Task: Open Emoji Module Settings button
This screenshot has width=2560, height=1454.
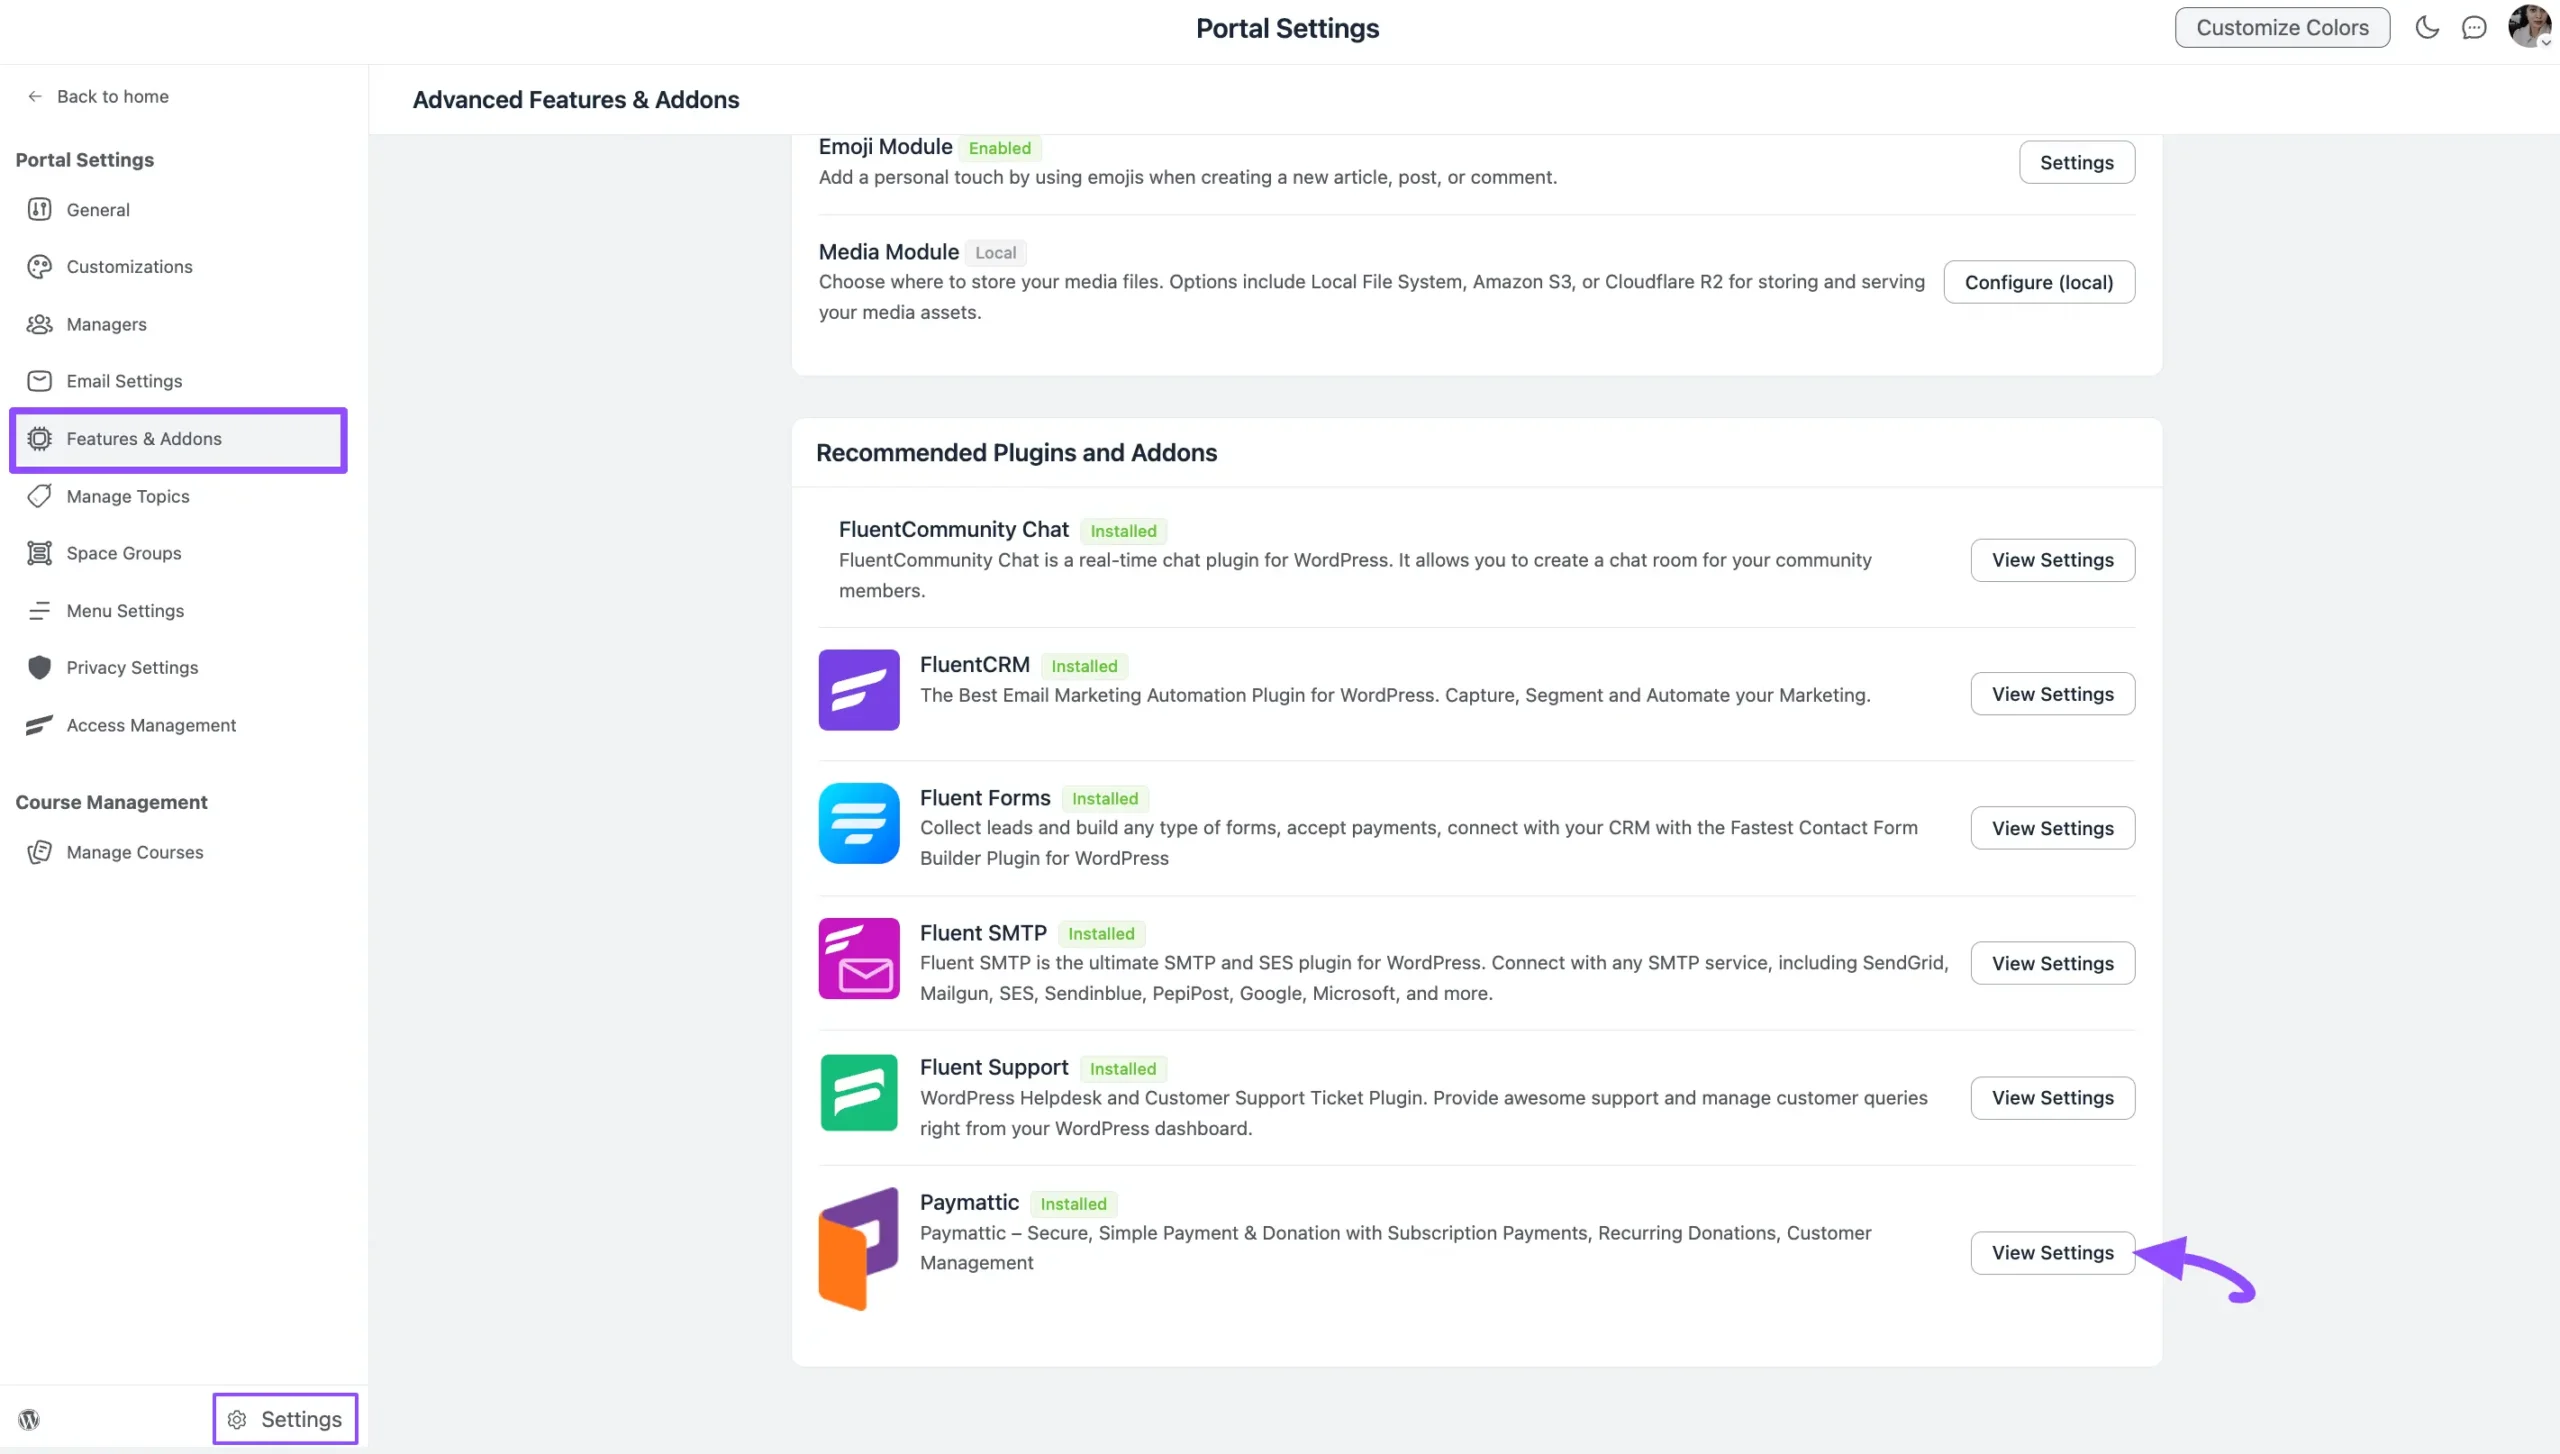Action: [x=2076, y=162]
